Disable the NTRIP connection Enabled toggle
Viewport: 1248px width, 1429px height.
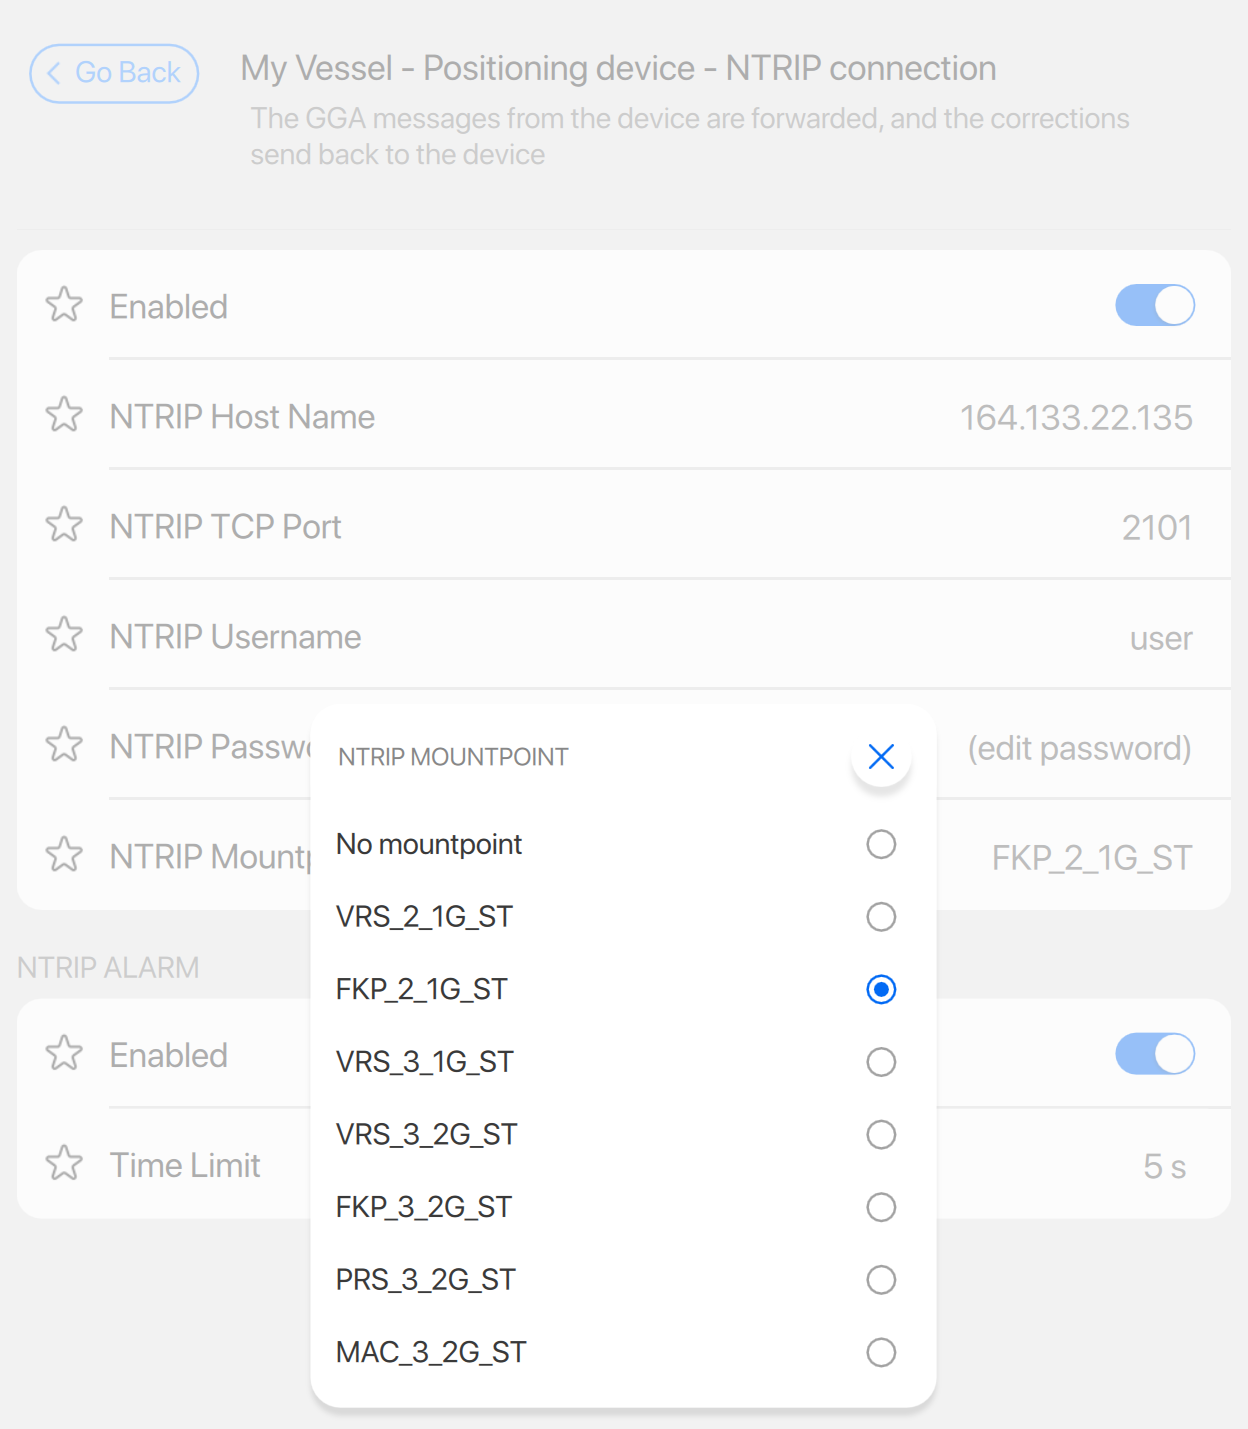click(x=1155, y=306)
